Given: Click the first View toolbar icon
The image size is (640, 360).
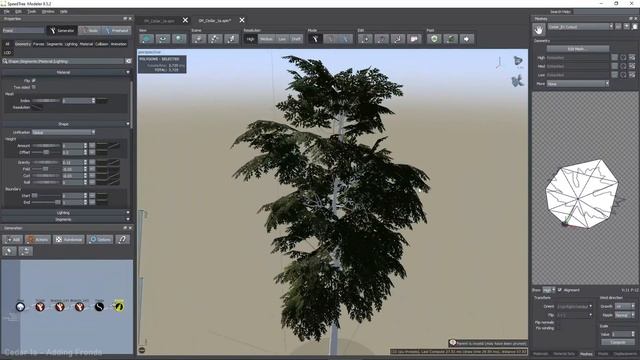Looking at the screenshot, I should (x=146, y=39).
